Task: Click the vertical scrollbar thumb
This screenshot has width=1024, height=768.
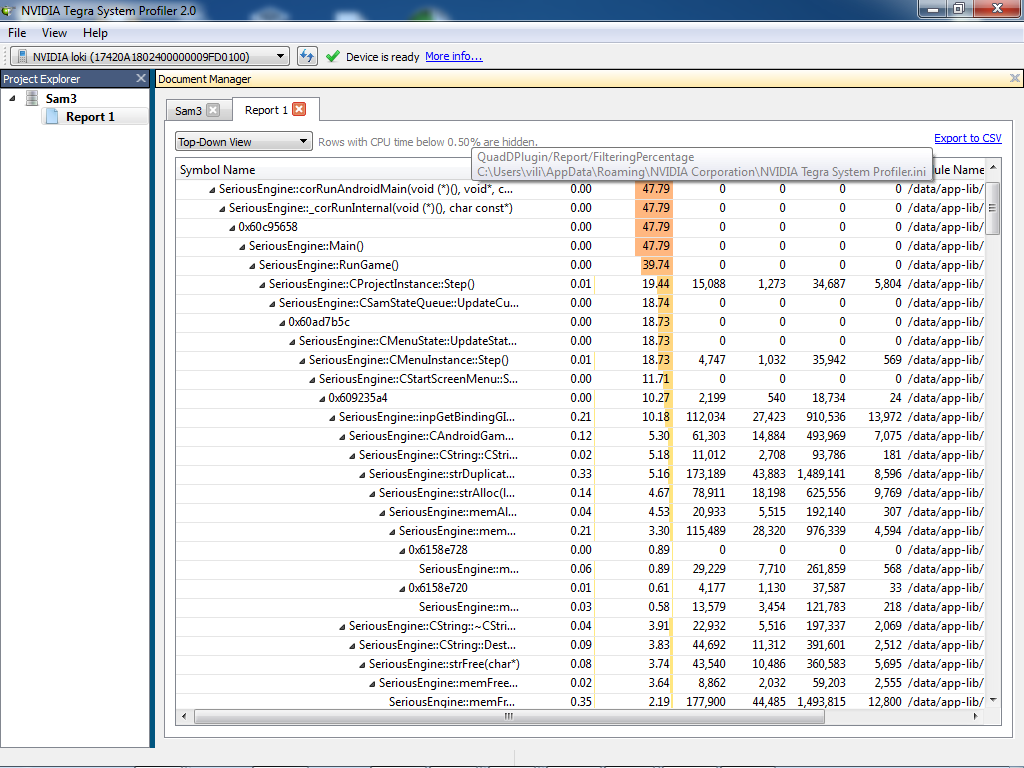Action: pos(993,208)
